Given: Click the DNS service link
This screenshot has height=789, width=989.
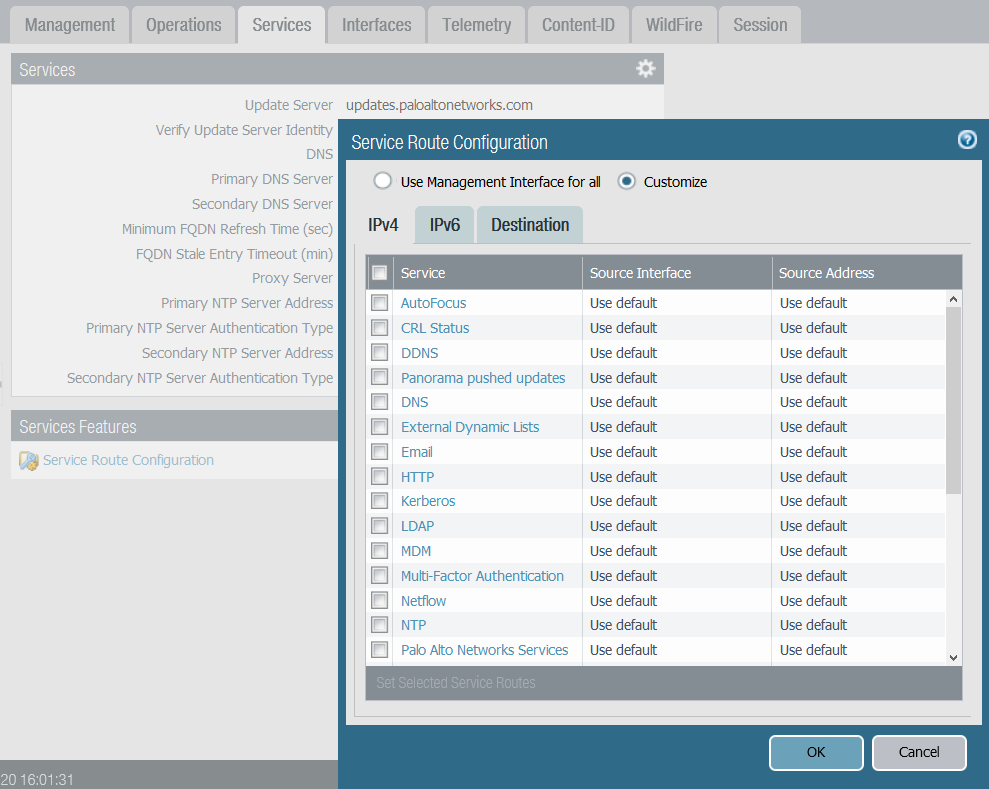Looking at the screenshot, I should (414, 402).
